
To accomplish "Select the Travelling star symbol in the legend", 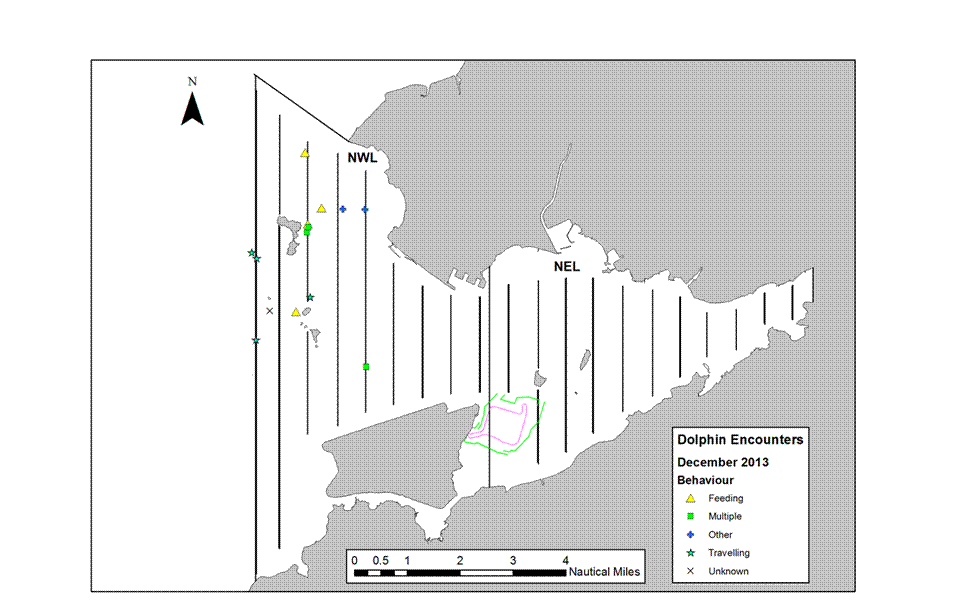I will [690, 553].
